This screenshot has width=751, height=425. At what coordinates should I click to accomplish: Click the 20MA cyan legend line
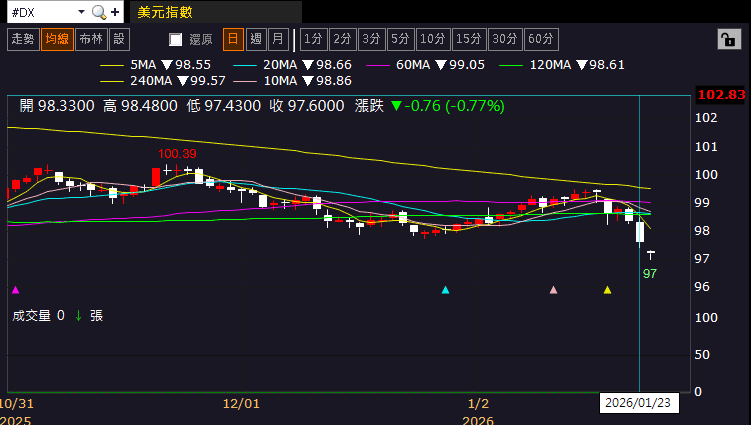[244, 65]
